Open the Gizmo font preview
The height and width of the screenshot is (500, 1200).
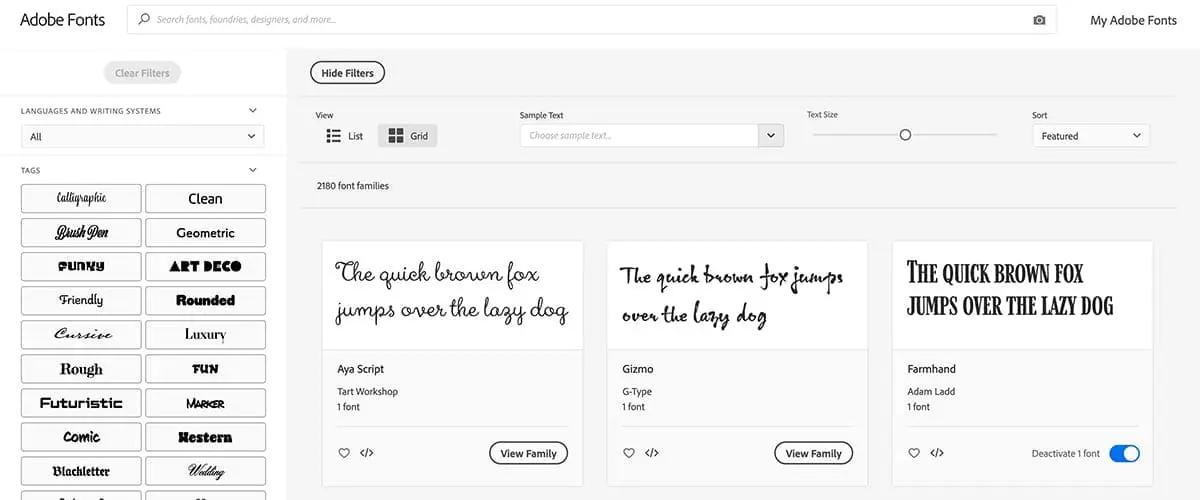pyautogui.click(x=737, y=295)
